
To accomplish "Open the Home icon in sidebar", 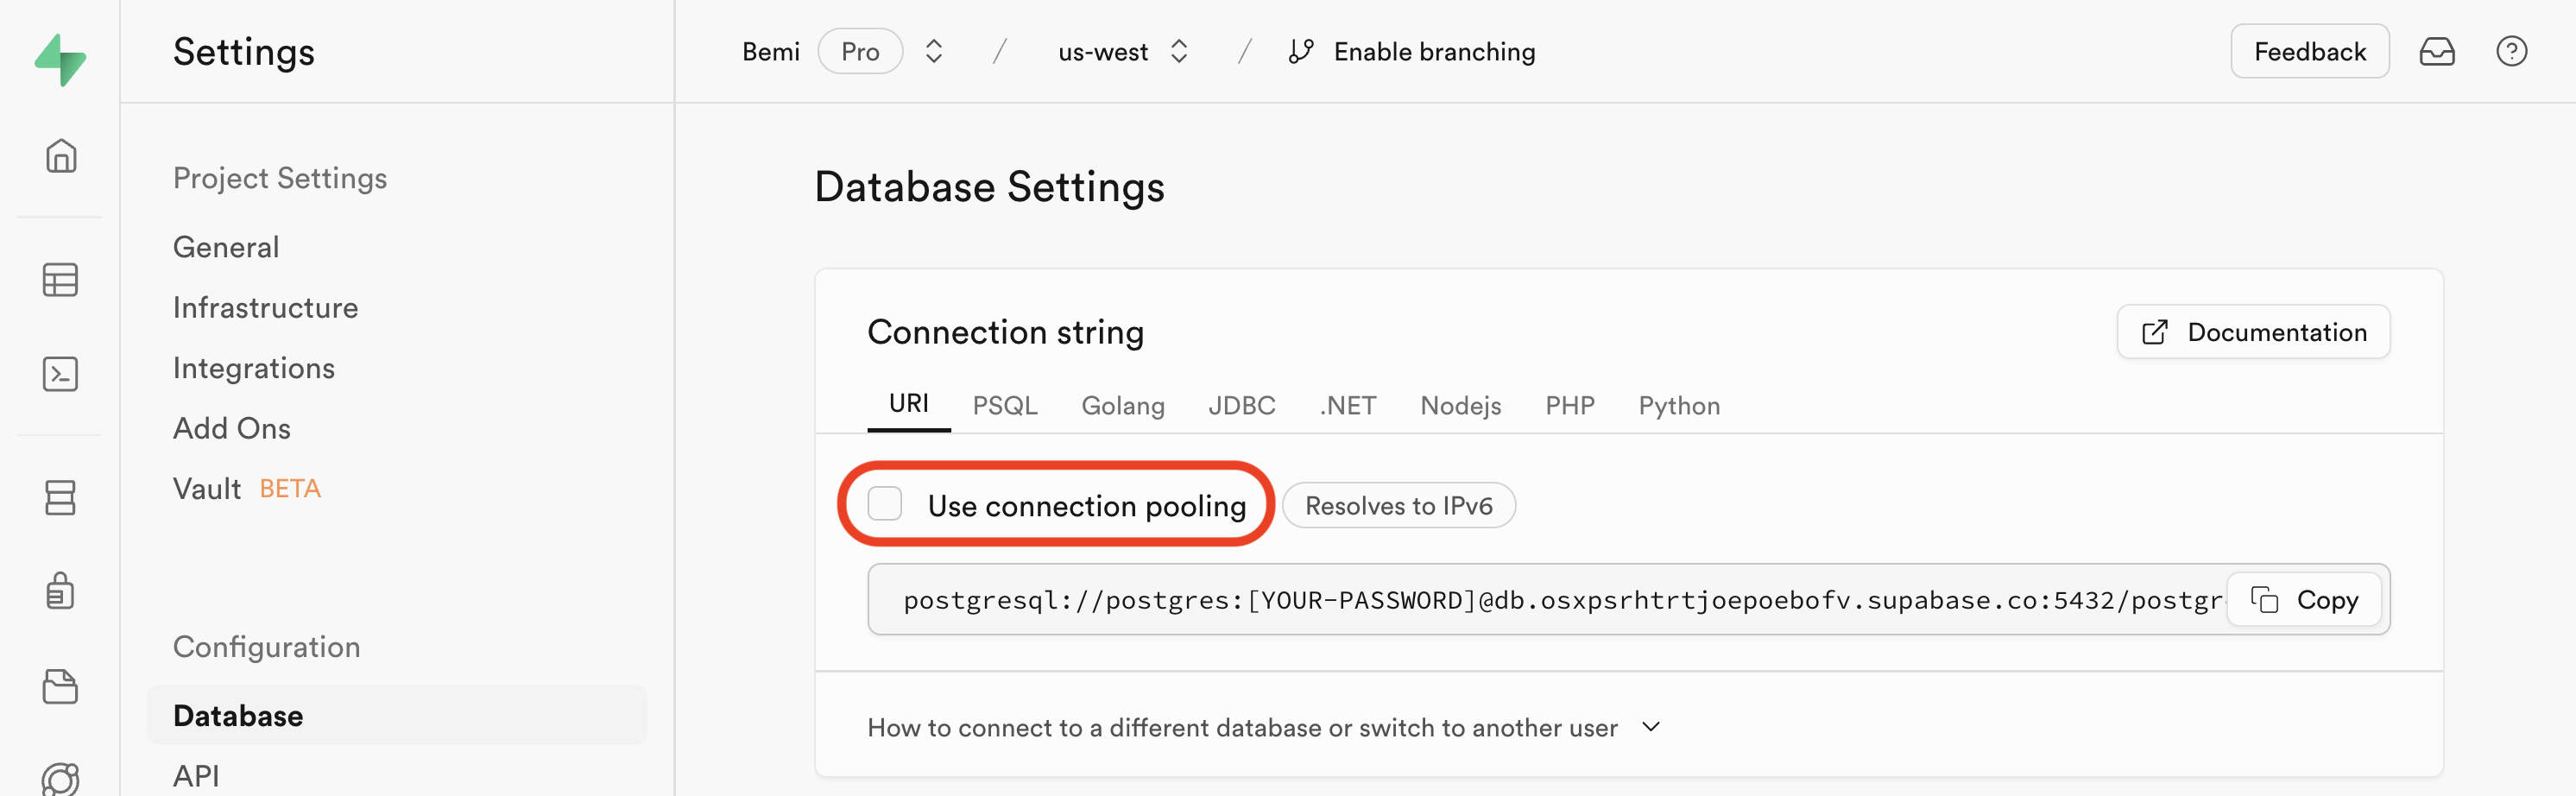I will coord(61,156).
